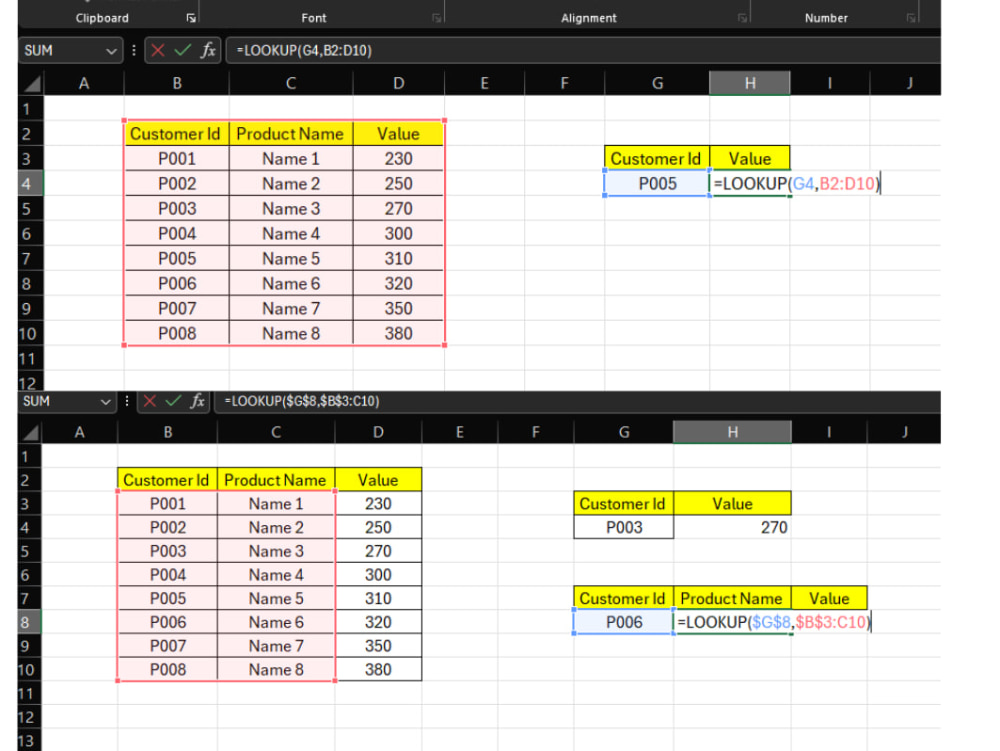Image resolution: width=1000 pixels, height=751 pixels.
Task: Click 'Product Name' header in lower data table
Action: point(276,480)
